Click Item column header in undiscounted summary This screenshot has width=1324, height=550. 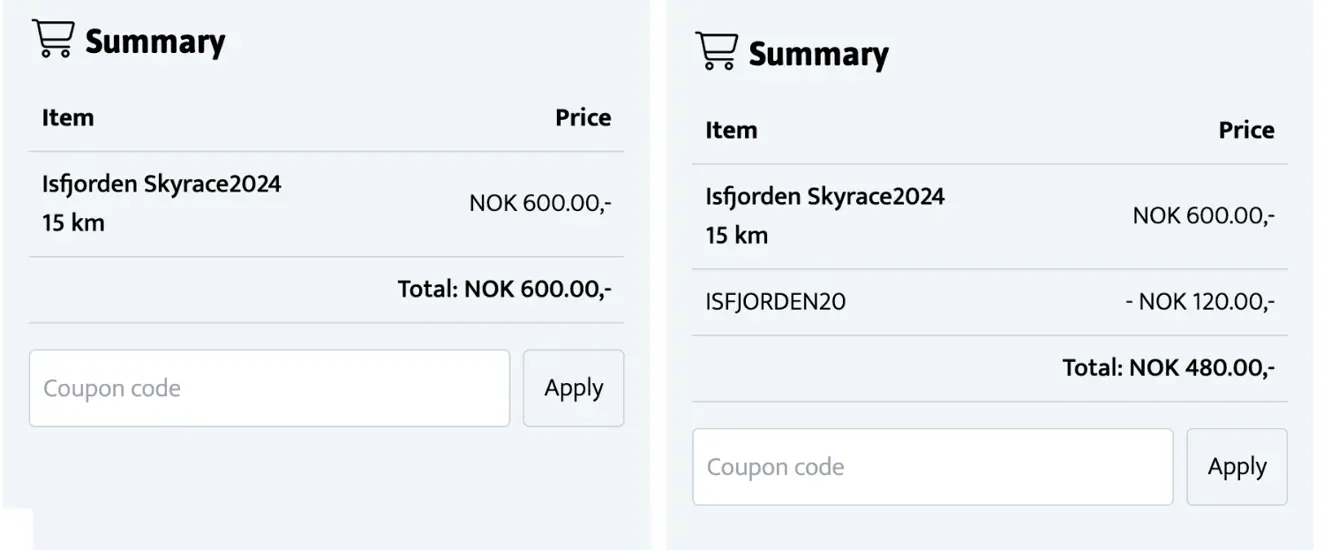click(68, 118)
